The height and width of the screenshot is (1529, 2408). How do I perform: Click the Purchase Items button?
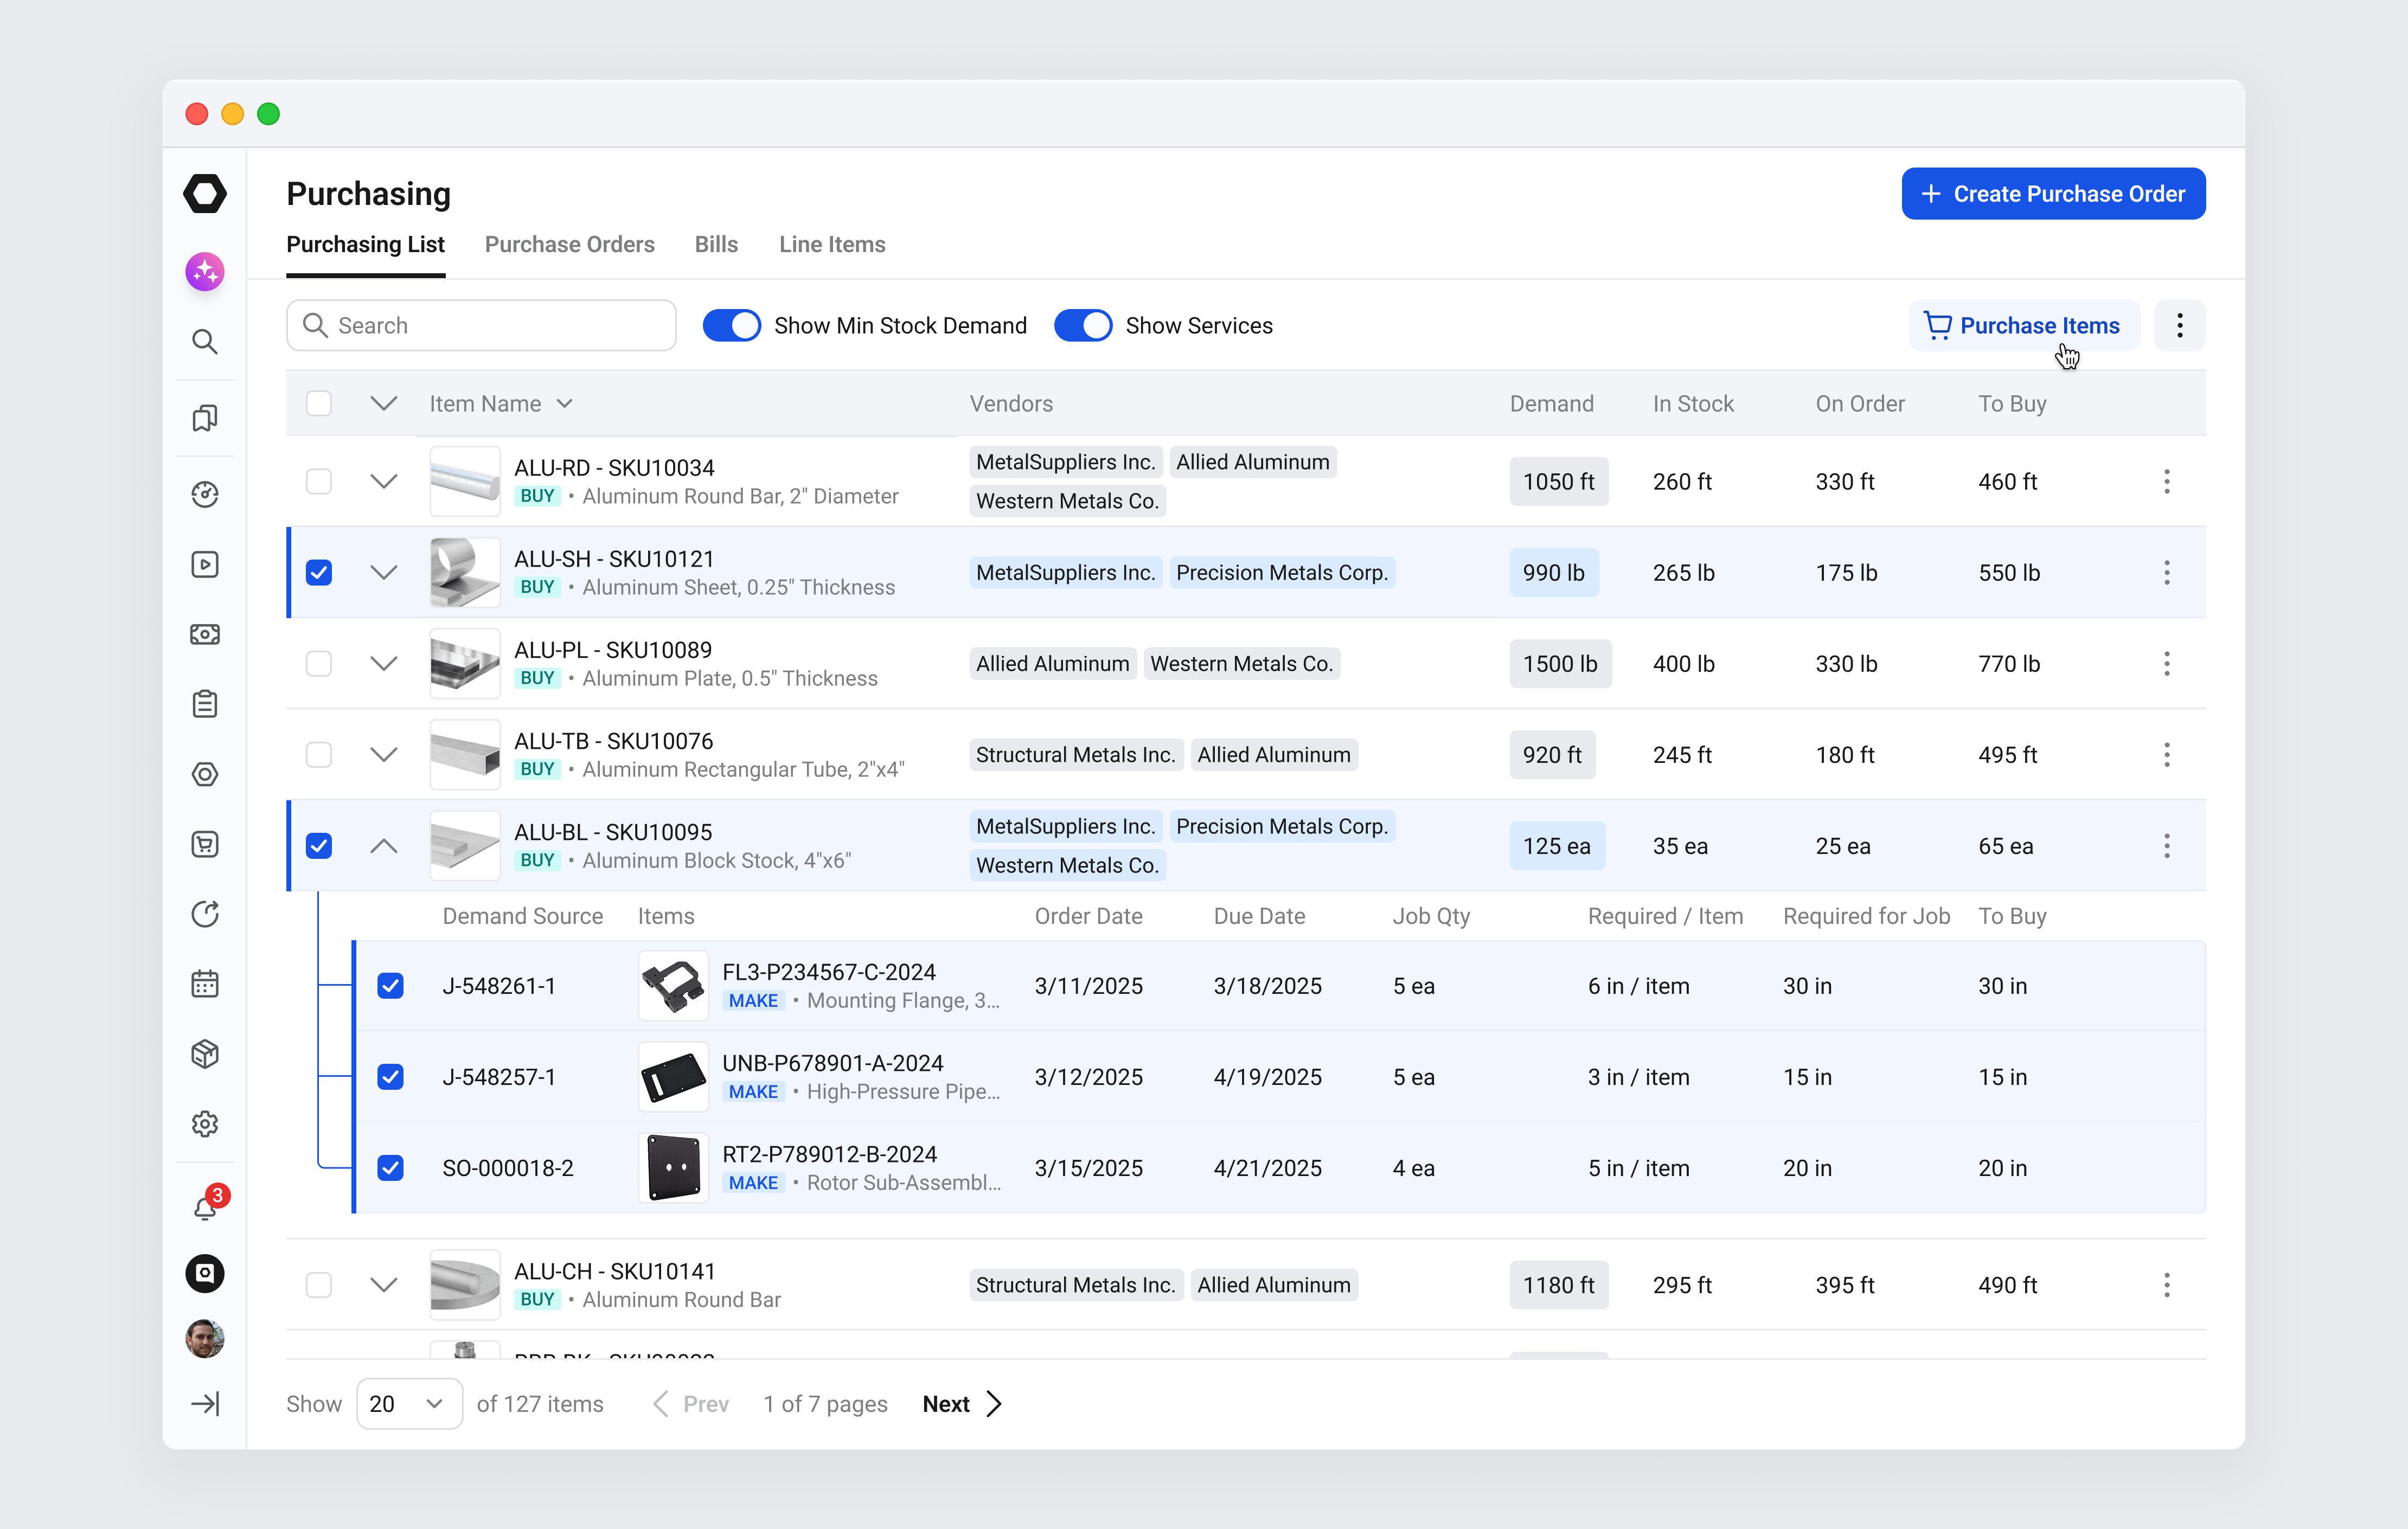tap(2024, 325)
